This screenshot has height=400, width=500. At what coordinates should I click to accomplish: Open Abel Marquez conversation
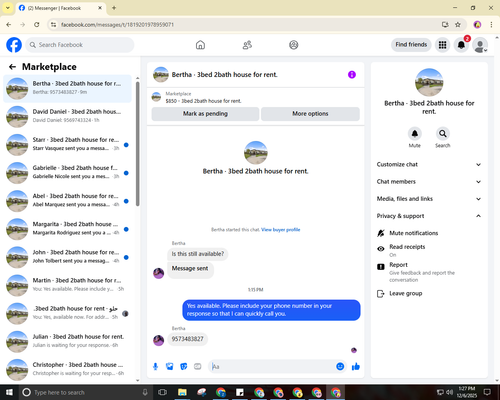pos(68,201)
